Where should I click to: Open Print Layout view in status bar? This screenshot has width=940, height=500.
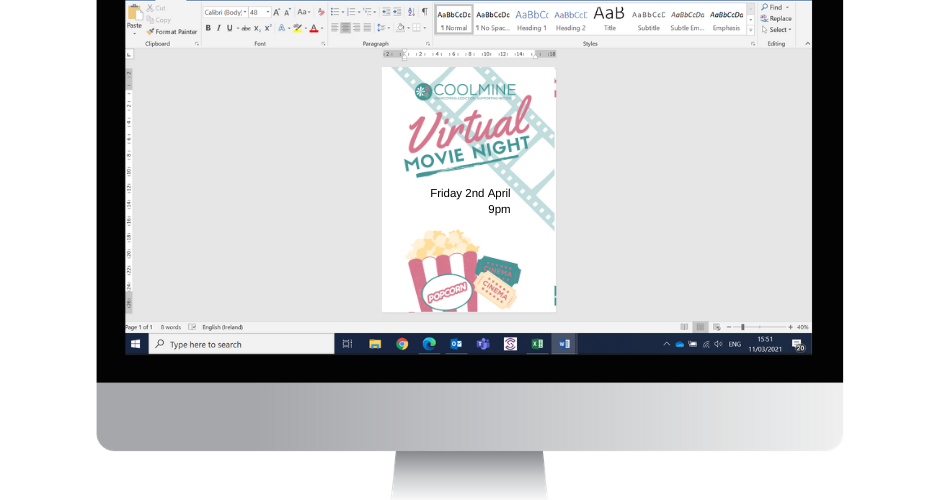coord(700,327)
